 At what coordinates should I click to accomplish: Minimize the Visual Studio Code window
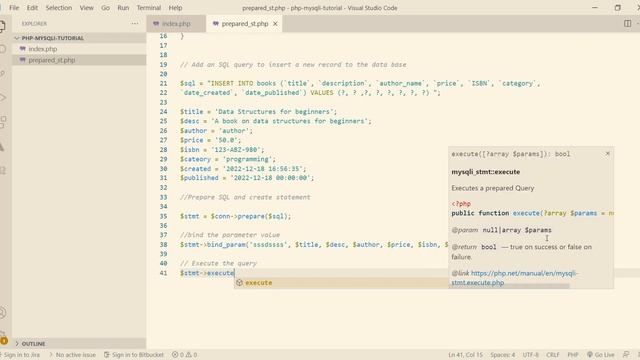click(x=595, y=7)
